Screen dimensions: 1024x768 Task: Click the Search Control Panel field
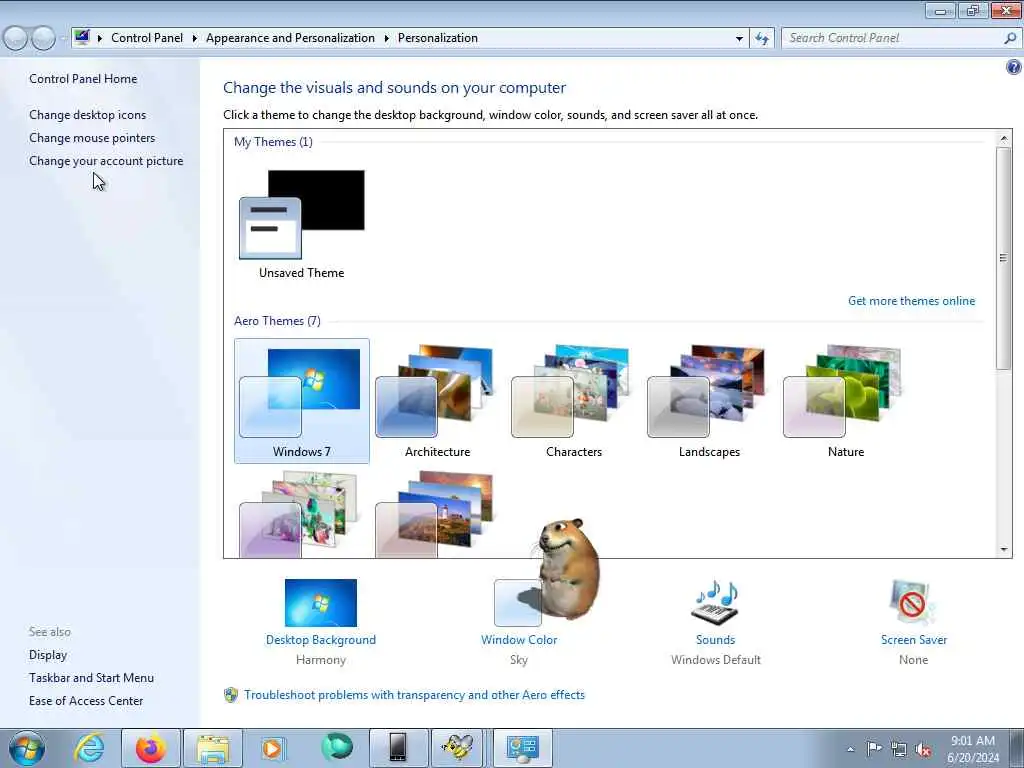[x=893, y=38]
